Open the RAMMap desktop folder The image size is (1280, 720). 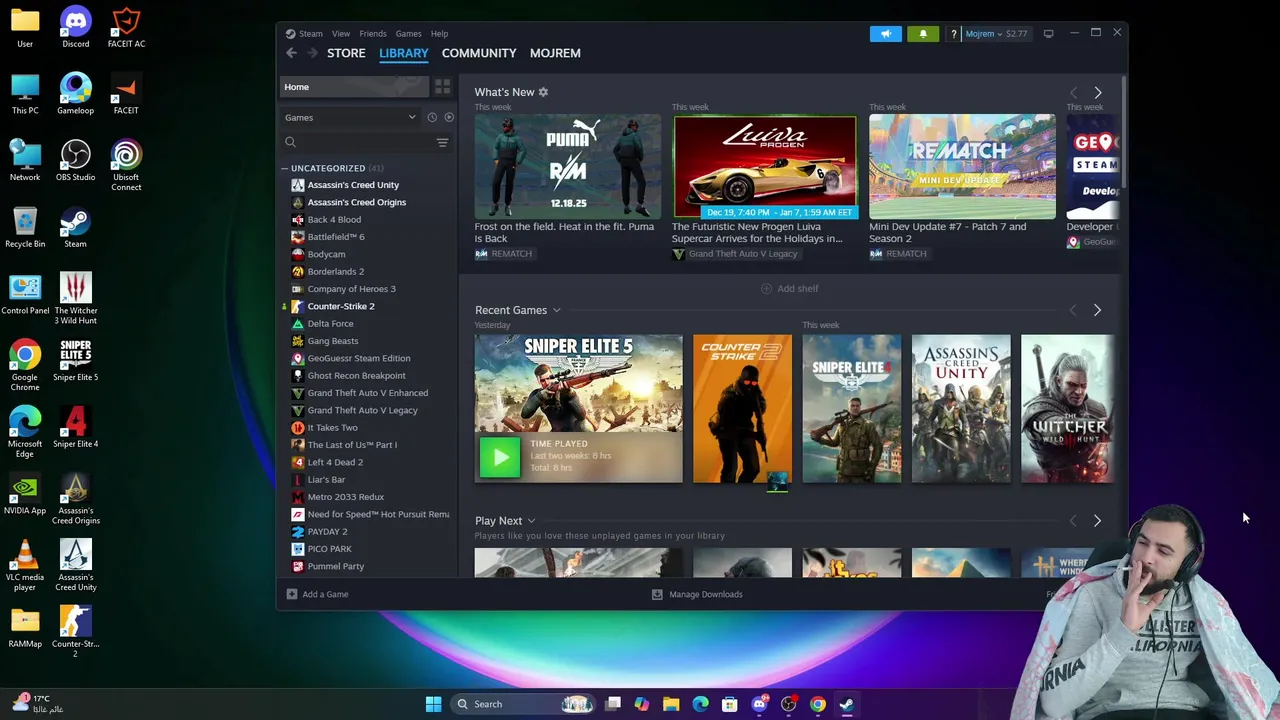[25, 627]
